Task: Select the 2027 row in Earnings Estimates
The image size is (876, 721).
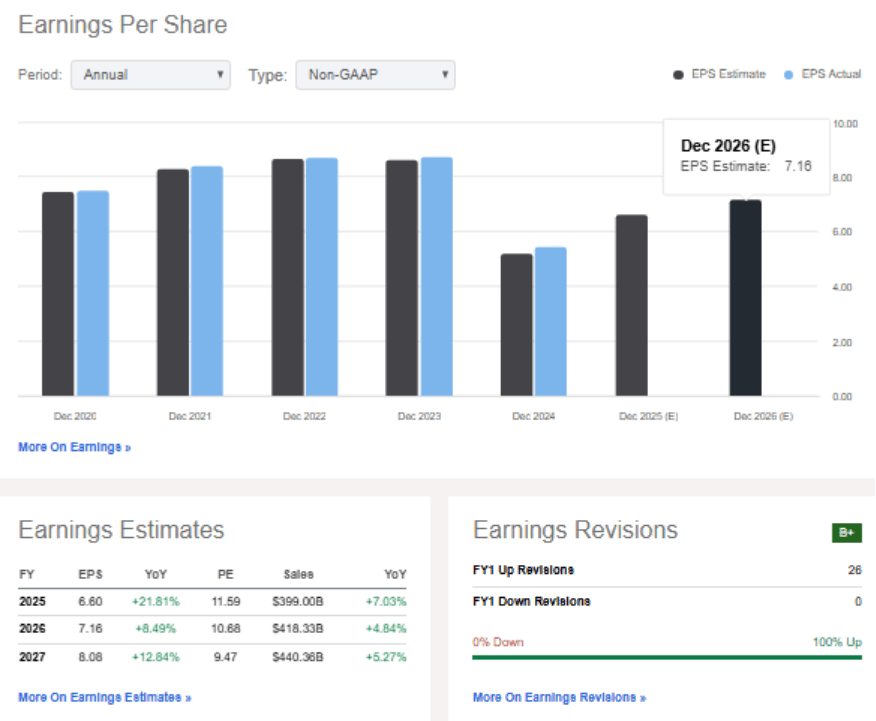Action: point(212,657)
